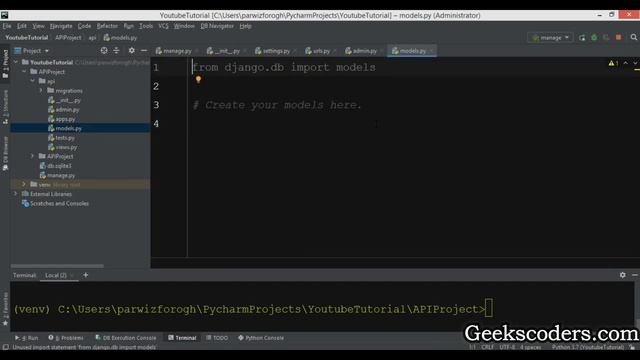Screen dimensions: 640x360
Task: Switch to the settings.py editor tab
Action: pyautogui.click(x=273, y=51)
